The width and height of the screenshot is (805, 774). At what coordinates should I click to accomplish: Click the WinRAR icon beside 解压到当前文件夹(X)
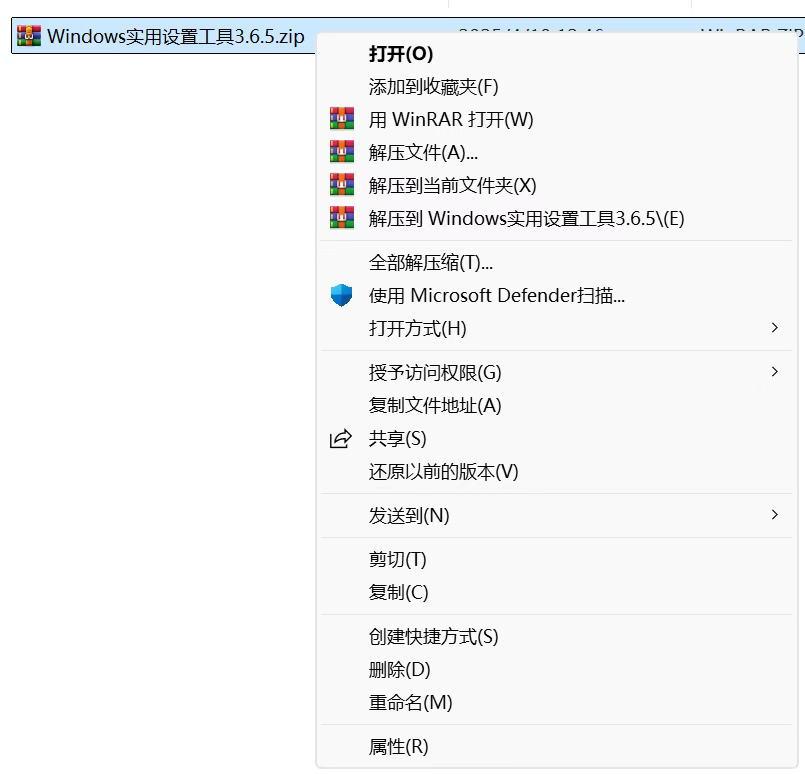click(341, 185)
